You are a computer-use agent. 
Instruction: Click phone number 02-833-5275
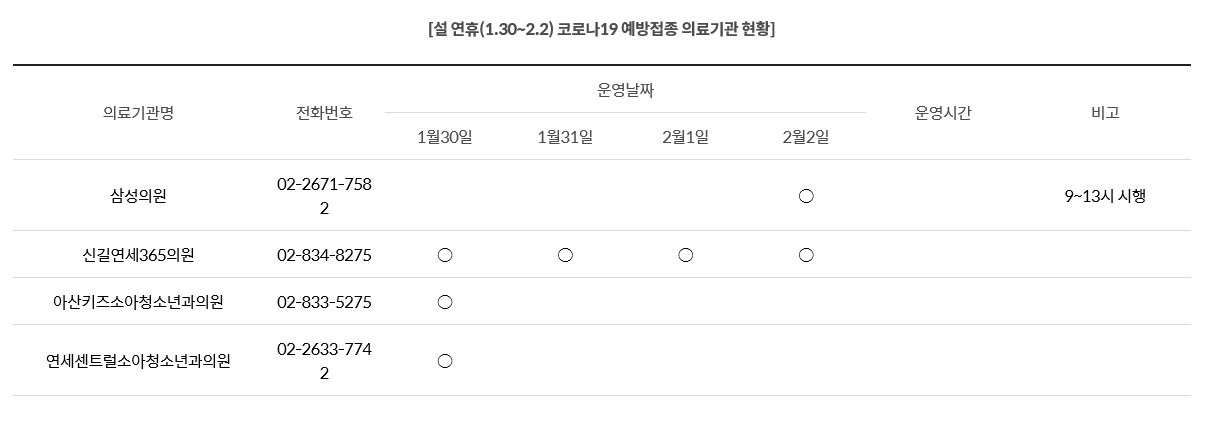point(324,301)
